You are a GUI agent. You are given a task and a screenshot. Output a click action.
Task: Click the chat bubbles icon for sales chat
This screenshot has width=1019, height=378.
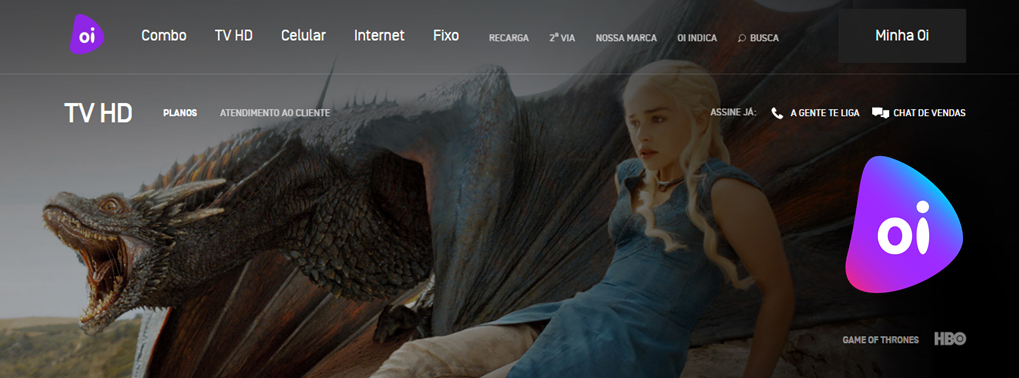[881, 113]
